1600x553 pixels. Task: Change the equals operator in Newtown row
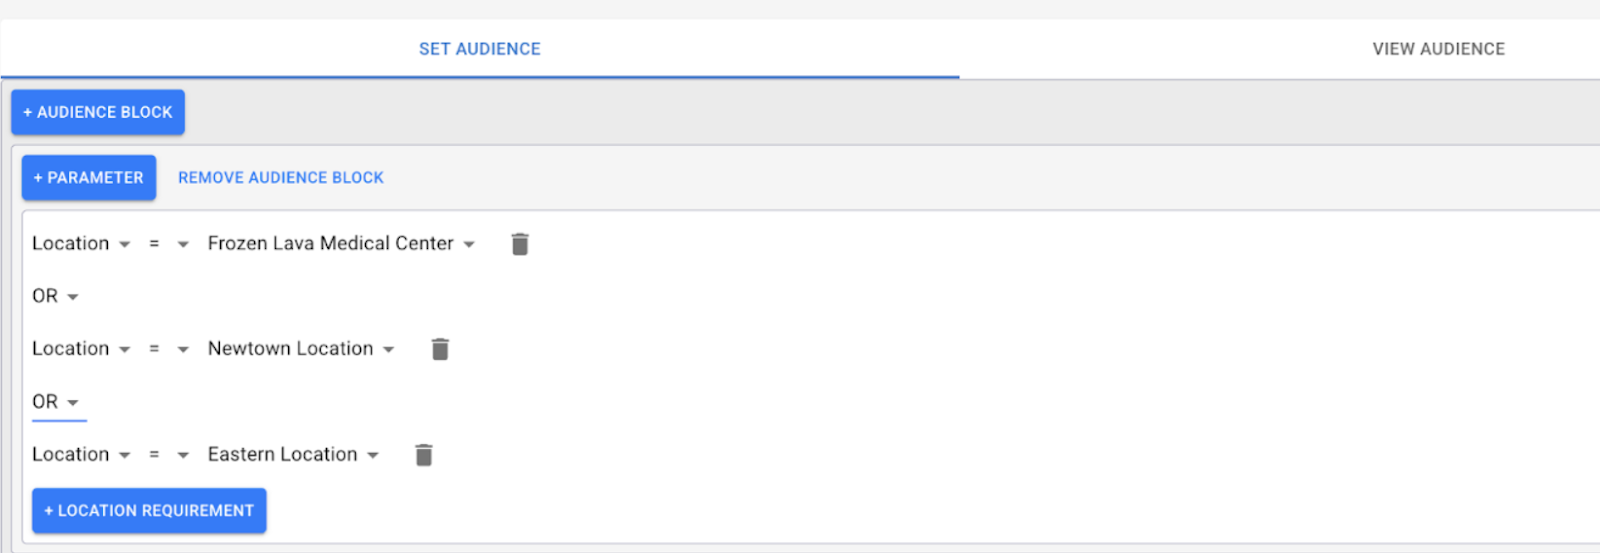[168, 349]
